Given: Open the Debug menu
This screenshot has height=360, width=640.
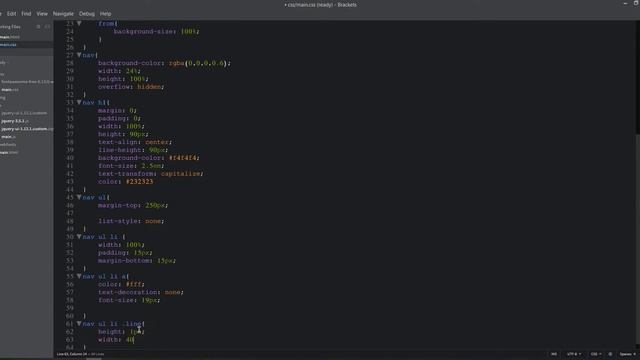Looking at the screenshot, I should (x=87, y=13).
